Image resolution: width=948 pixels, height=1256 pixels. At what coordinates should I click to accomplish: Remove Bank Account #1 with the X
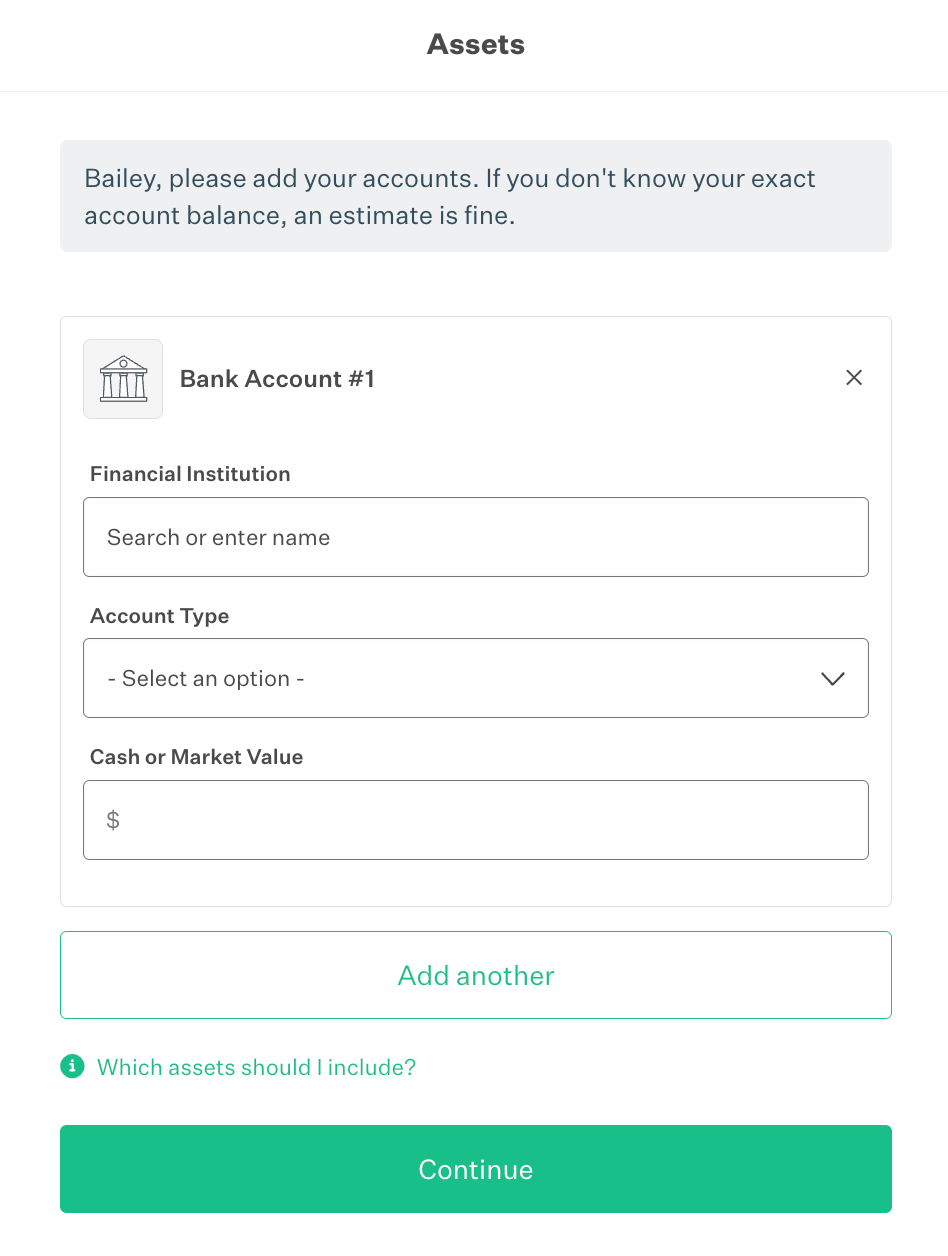(x=854, y=377)
